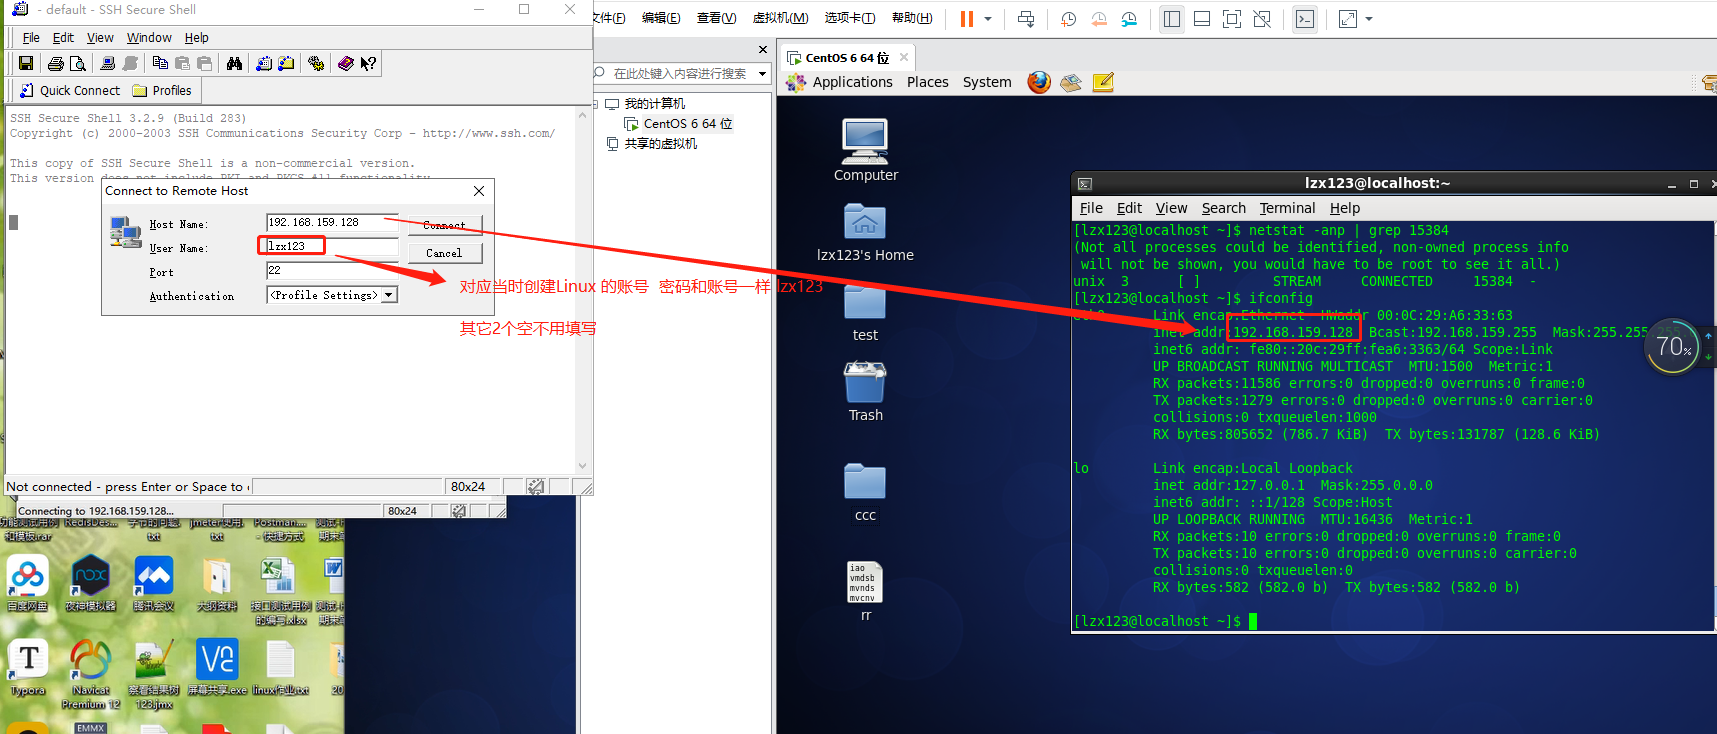Click the stretch guest display icon
The height and width of the screenshot is (734, 1717).
point(1348,19)
